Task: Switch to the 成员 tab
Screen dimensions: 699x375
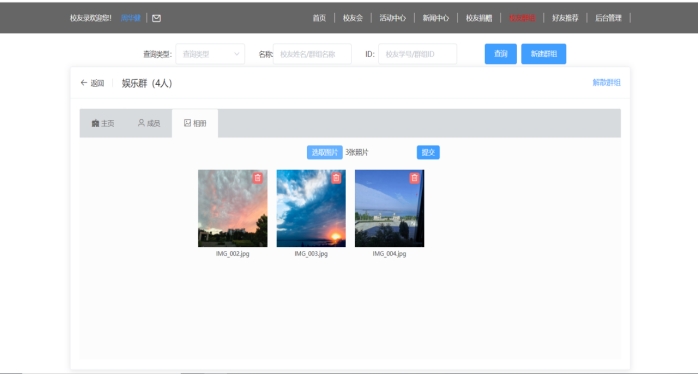Action: (149, 123)
